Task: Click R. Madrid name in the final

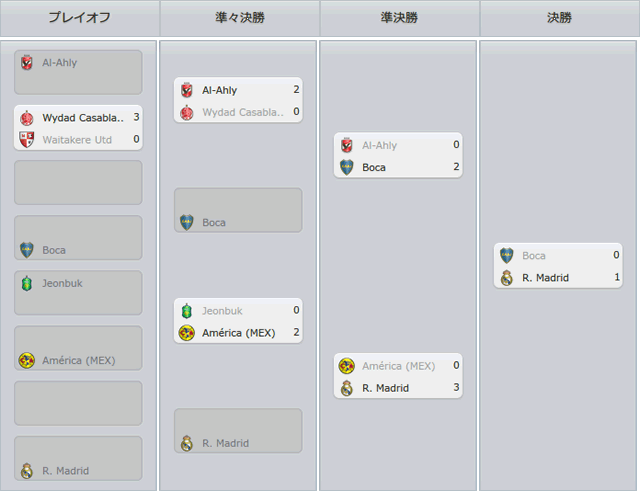Action: 545,278
